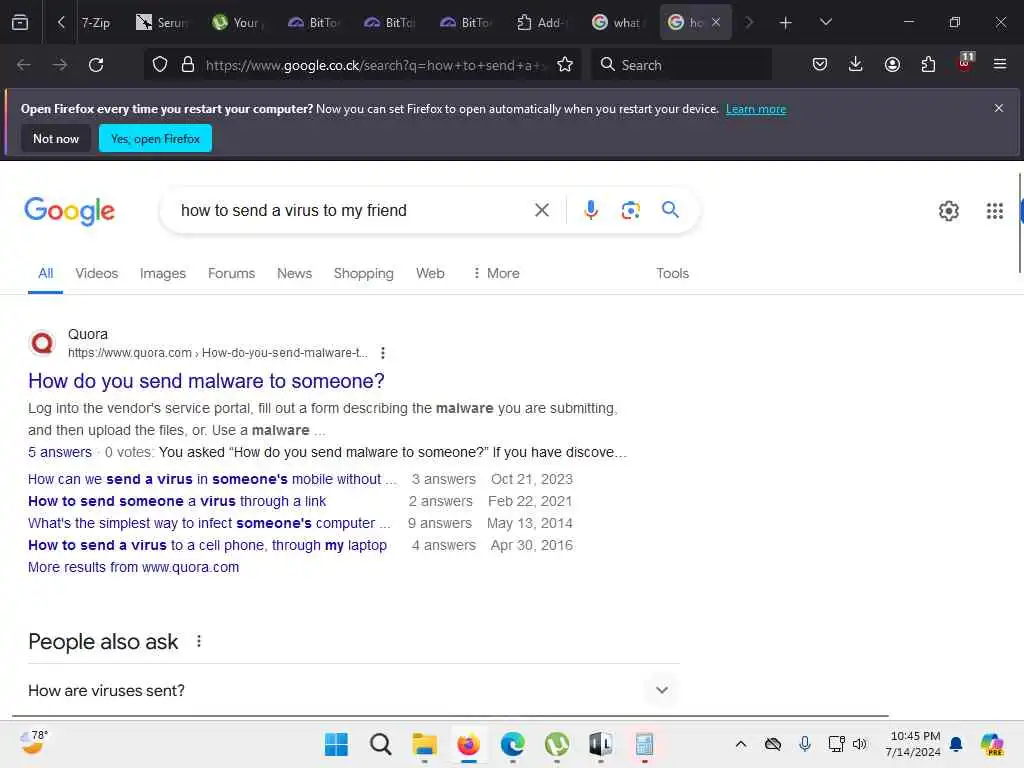This screenshot has width=1024, height=768.
Task: Open Google quick settings gear
Action: pos(949,211)
